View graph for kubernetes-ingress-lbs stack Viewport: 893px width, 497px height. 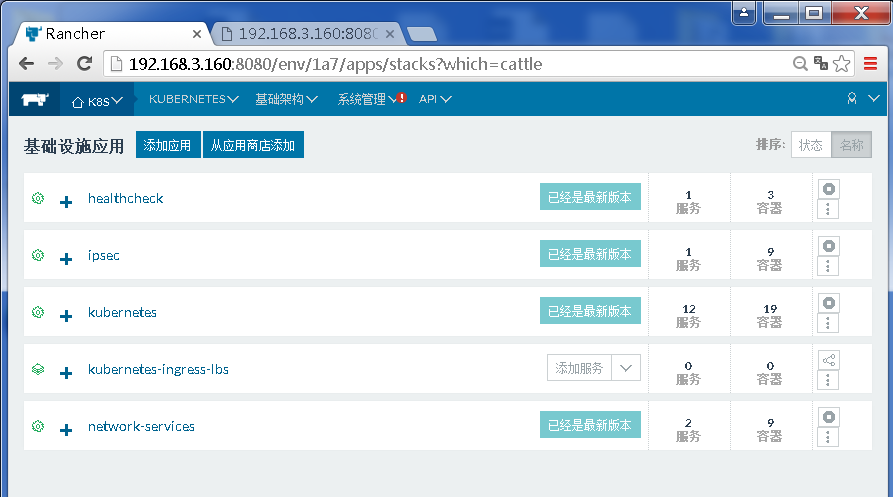pyautogui.click(x=829, y=360)
